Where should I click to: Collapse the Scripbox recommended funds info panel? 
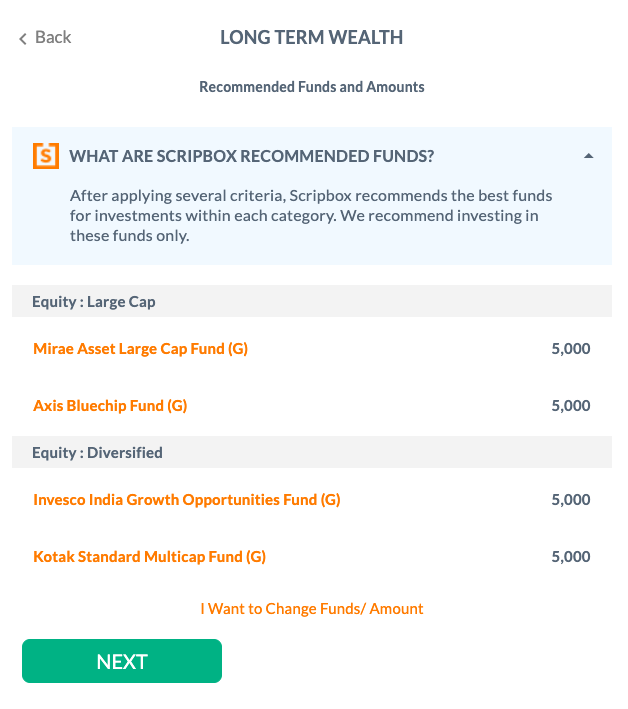pyautogui.click(x=588, y=156)
